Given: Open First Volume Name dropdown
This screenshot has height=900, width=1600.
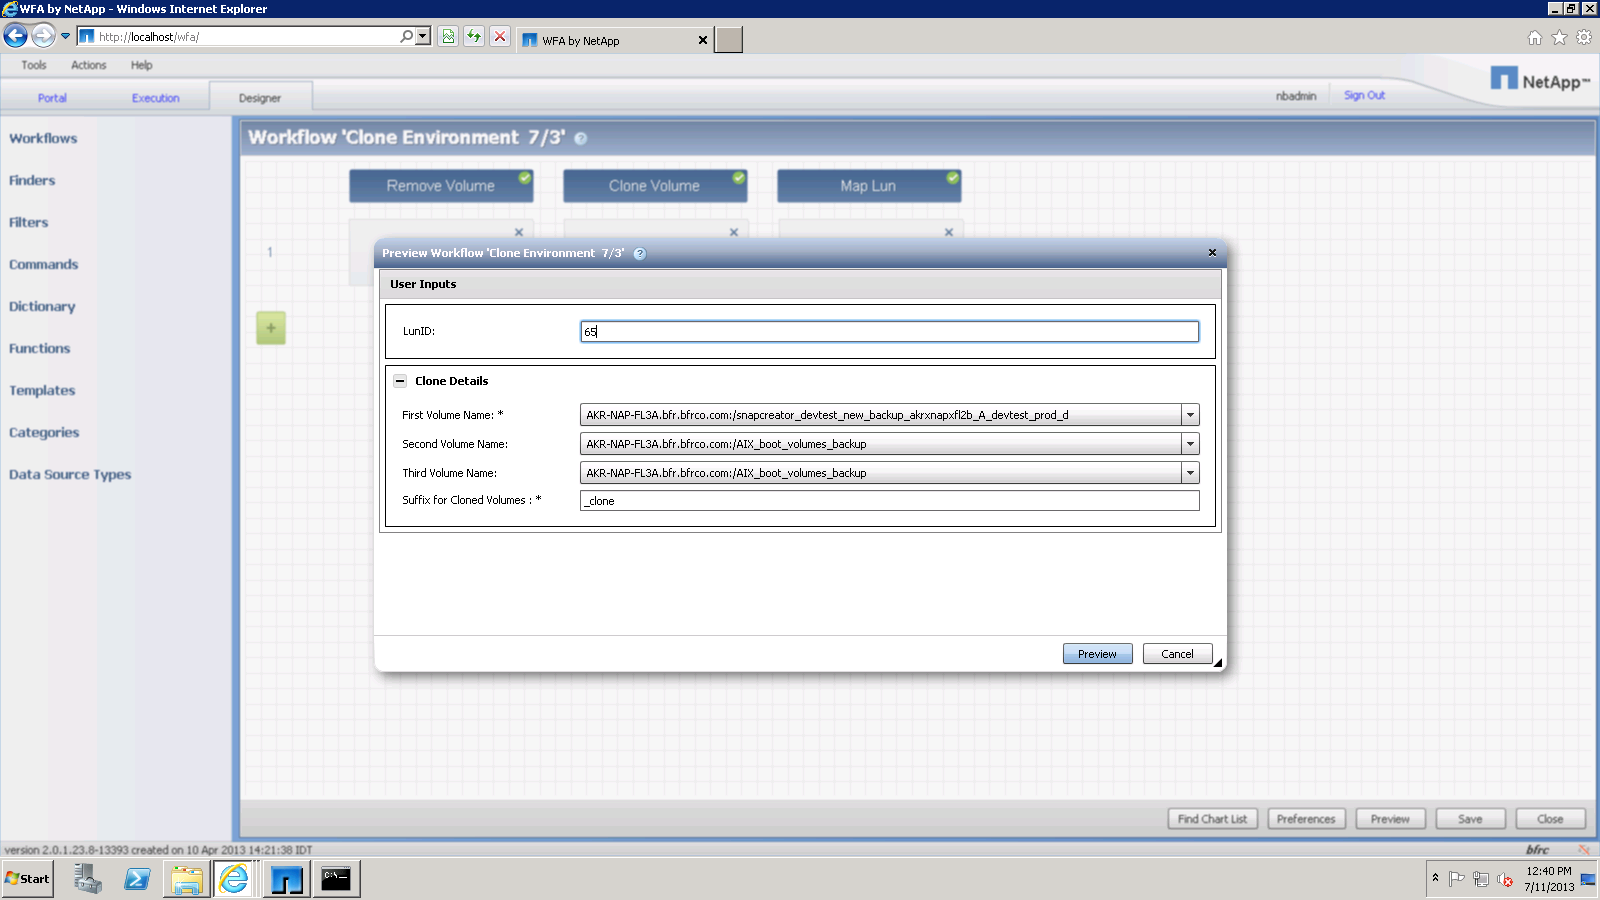Looking at the screenshot, I should pyautogui.click(x=1190, y=415).
